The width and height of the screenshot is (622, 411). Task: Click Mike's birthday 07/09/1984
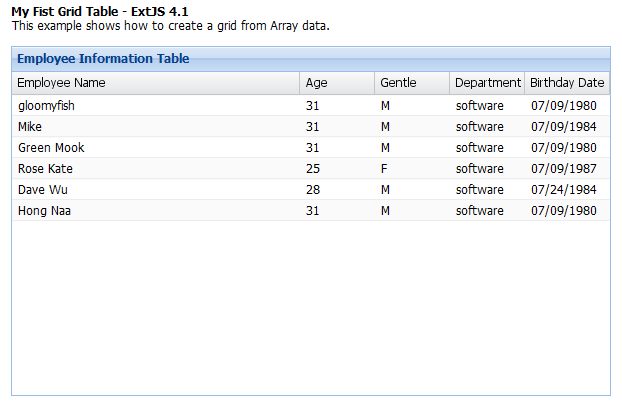[x=563, y=127]
